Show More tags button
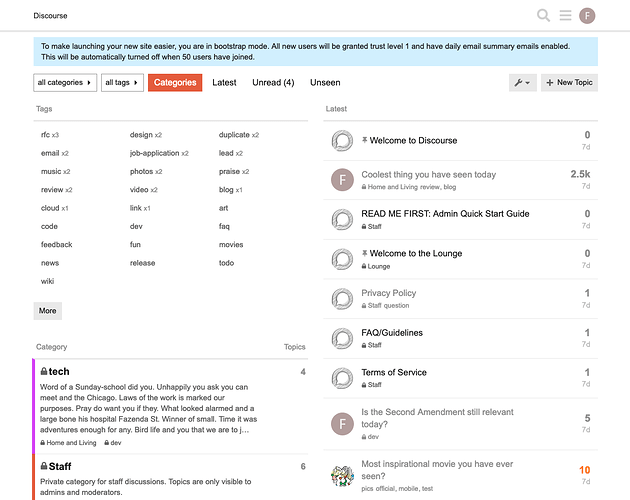Screen dimensions: 630x500 tap(47, 311)
